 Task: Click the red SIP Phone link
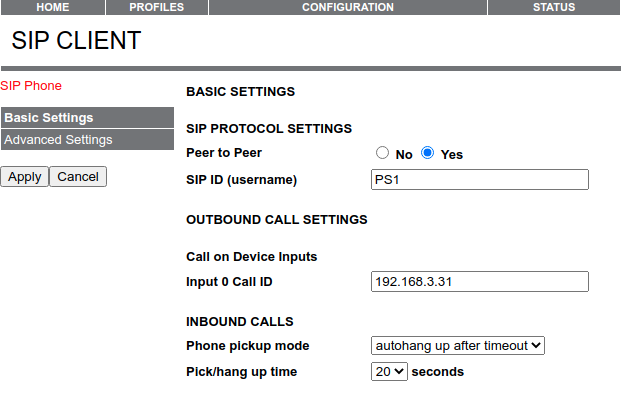31,86
